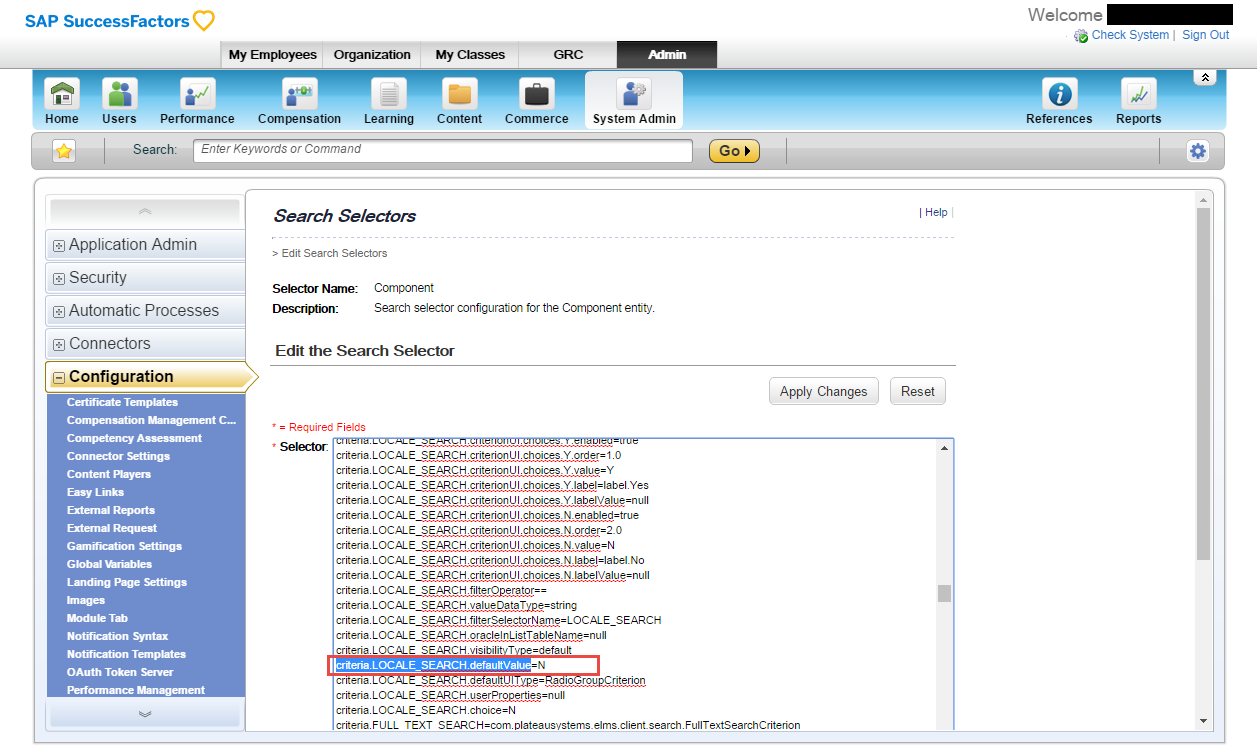This screenshot has width=1257, height=750.
Task: Expand the Automatic Processes section
Action: pos(145,311)
